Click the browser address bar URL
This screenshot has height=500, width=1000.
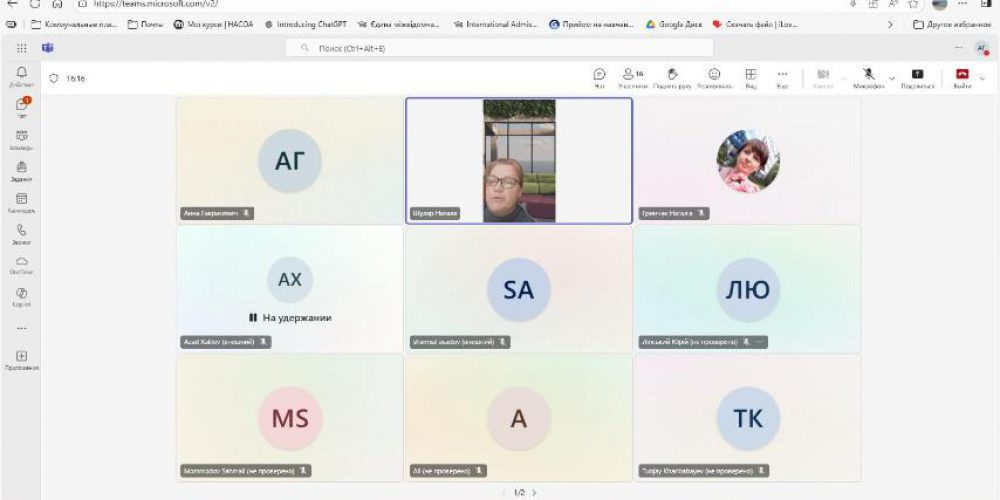click(156, 3)
